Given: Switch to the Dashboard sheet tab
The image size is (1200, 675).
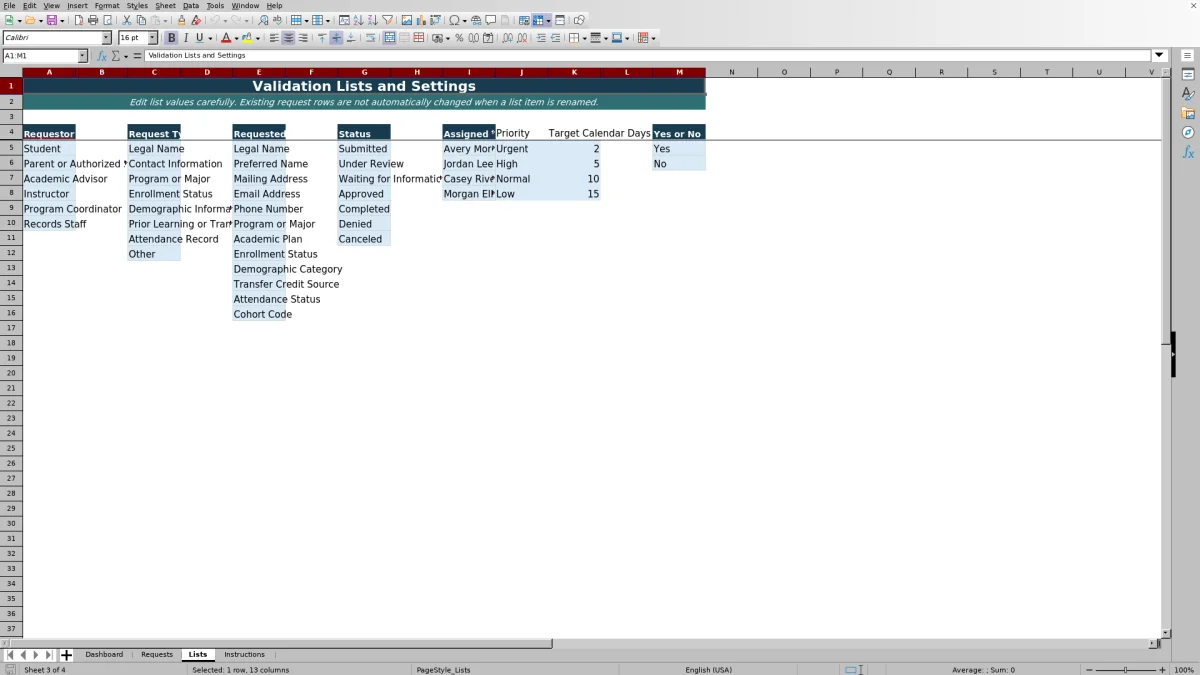Looking at the screenshot, I should click(104, 655).
